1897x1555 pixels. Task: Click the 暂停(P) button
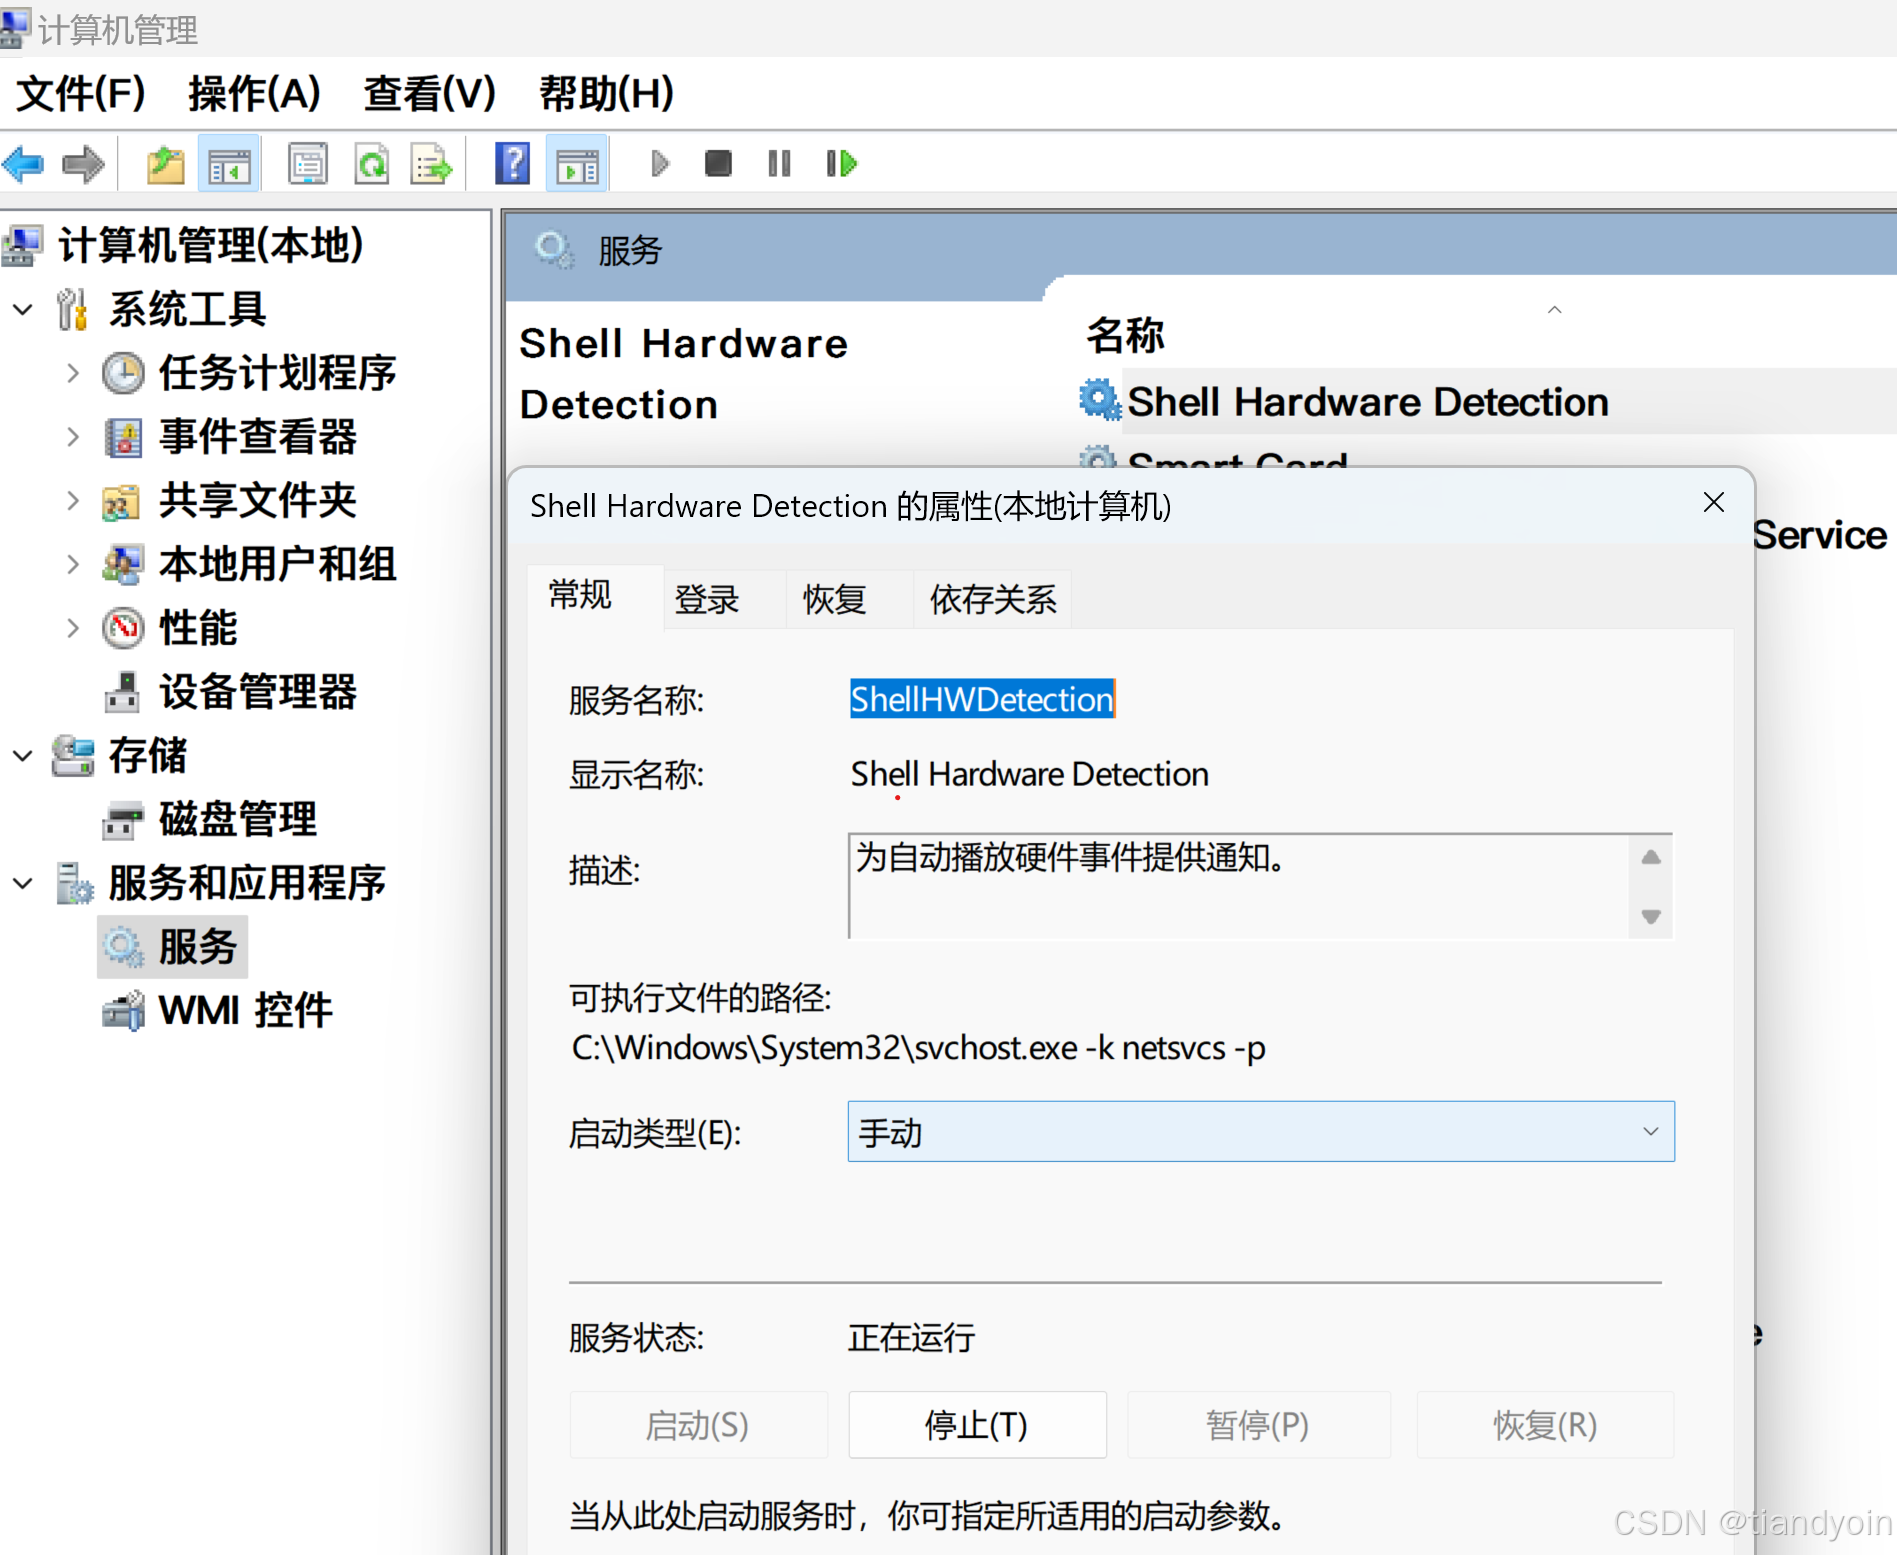1258,1425
